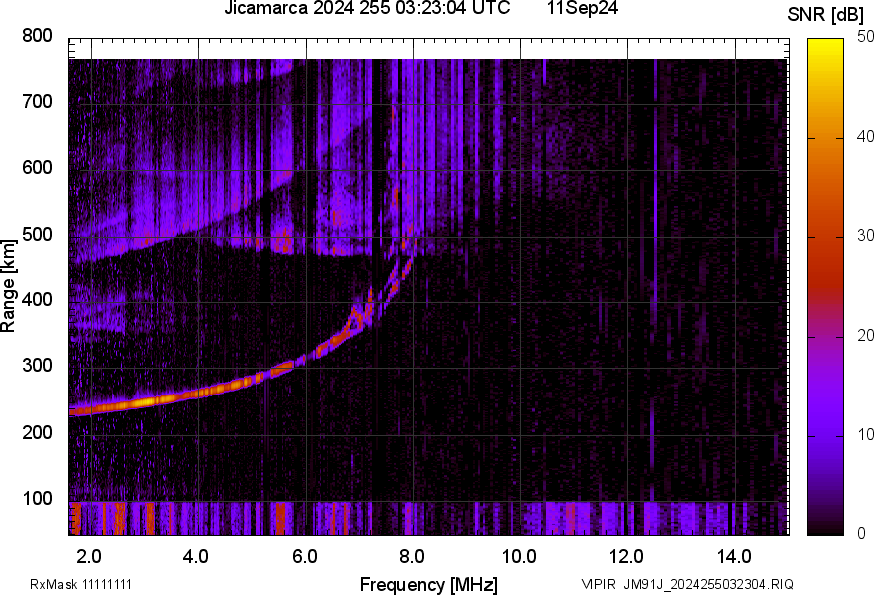This screenshot has height=595, width=874.
Task: Click the '8.0' frequency tick label
Action: point(411,557)
